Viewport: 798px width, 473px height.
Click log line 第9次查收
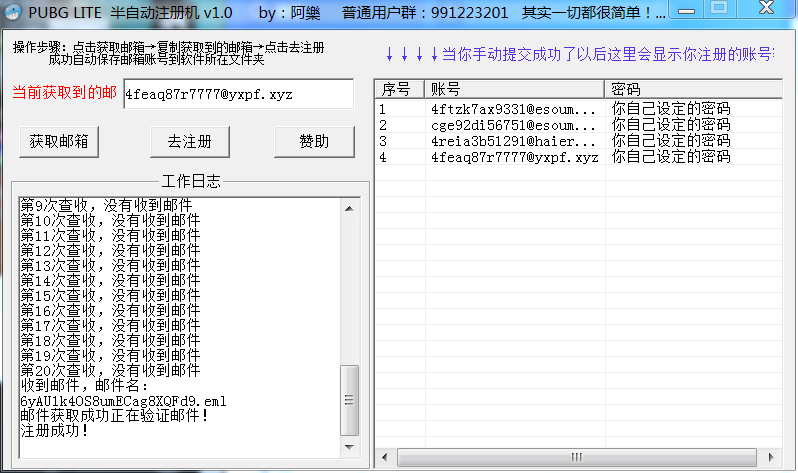106,206
